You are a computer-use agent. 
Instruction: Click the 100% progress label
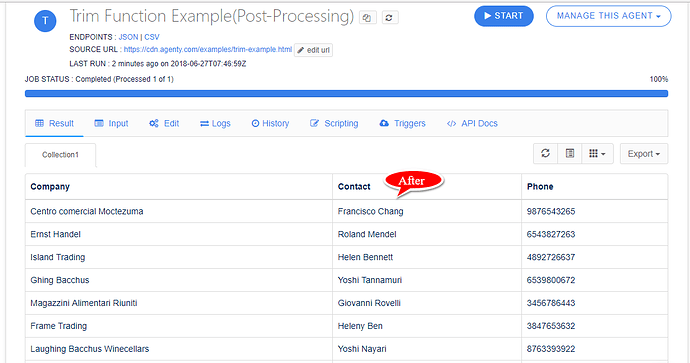click(x=659, y=79)
